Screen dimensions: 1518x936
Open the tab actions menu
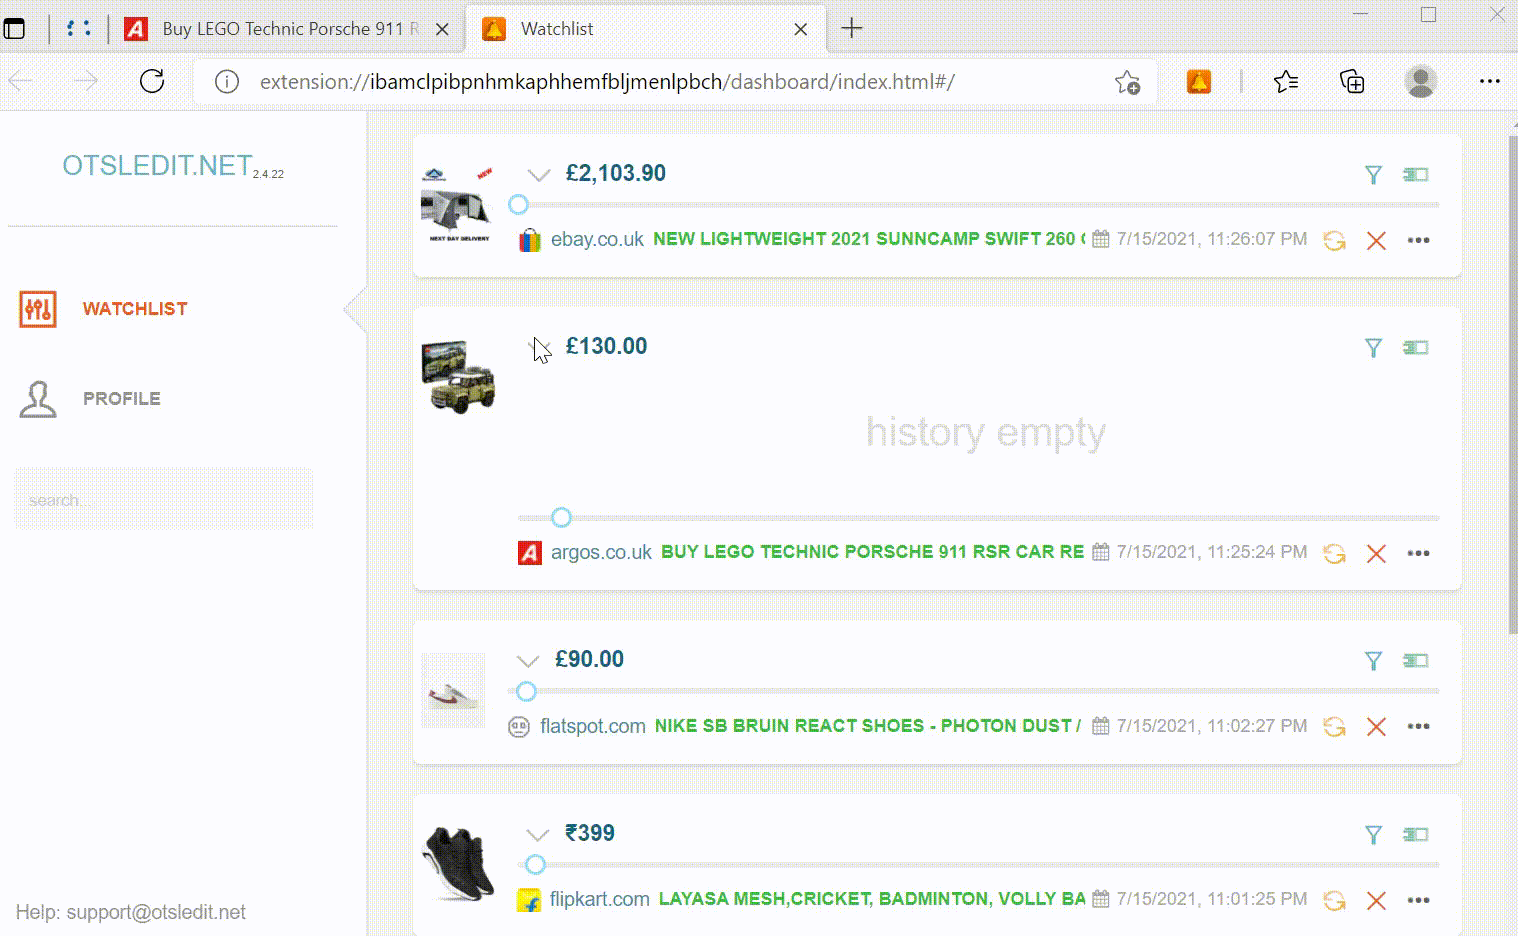pyautogui.click(x=14, y=29)
